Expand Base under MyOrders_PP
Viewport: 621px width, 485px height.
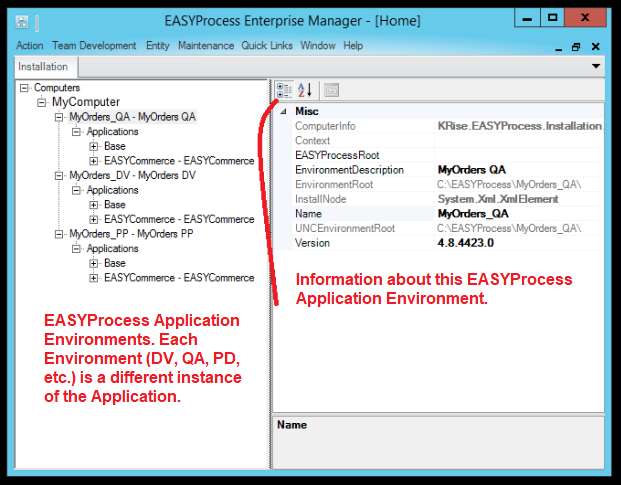point(94,263)
